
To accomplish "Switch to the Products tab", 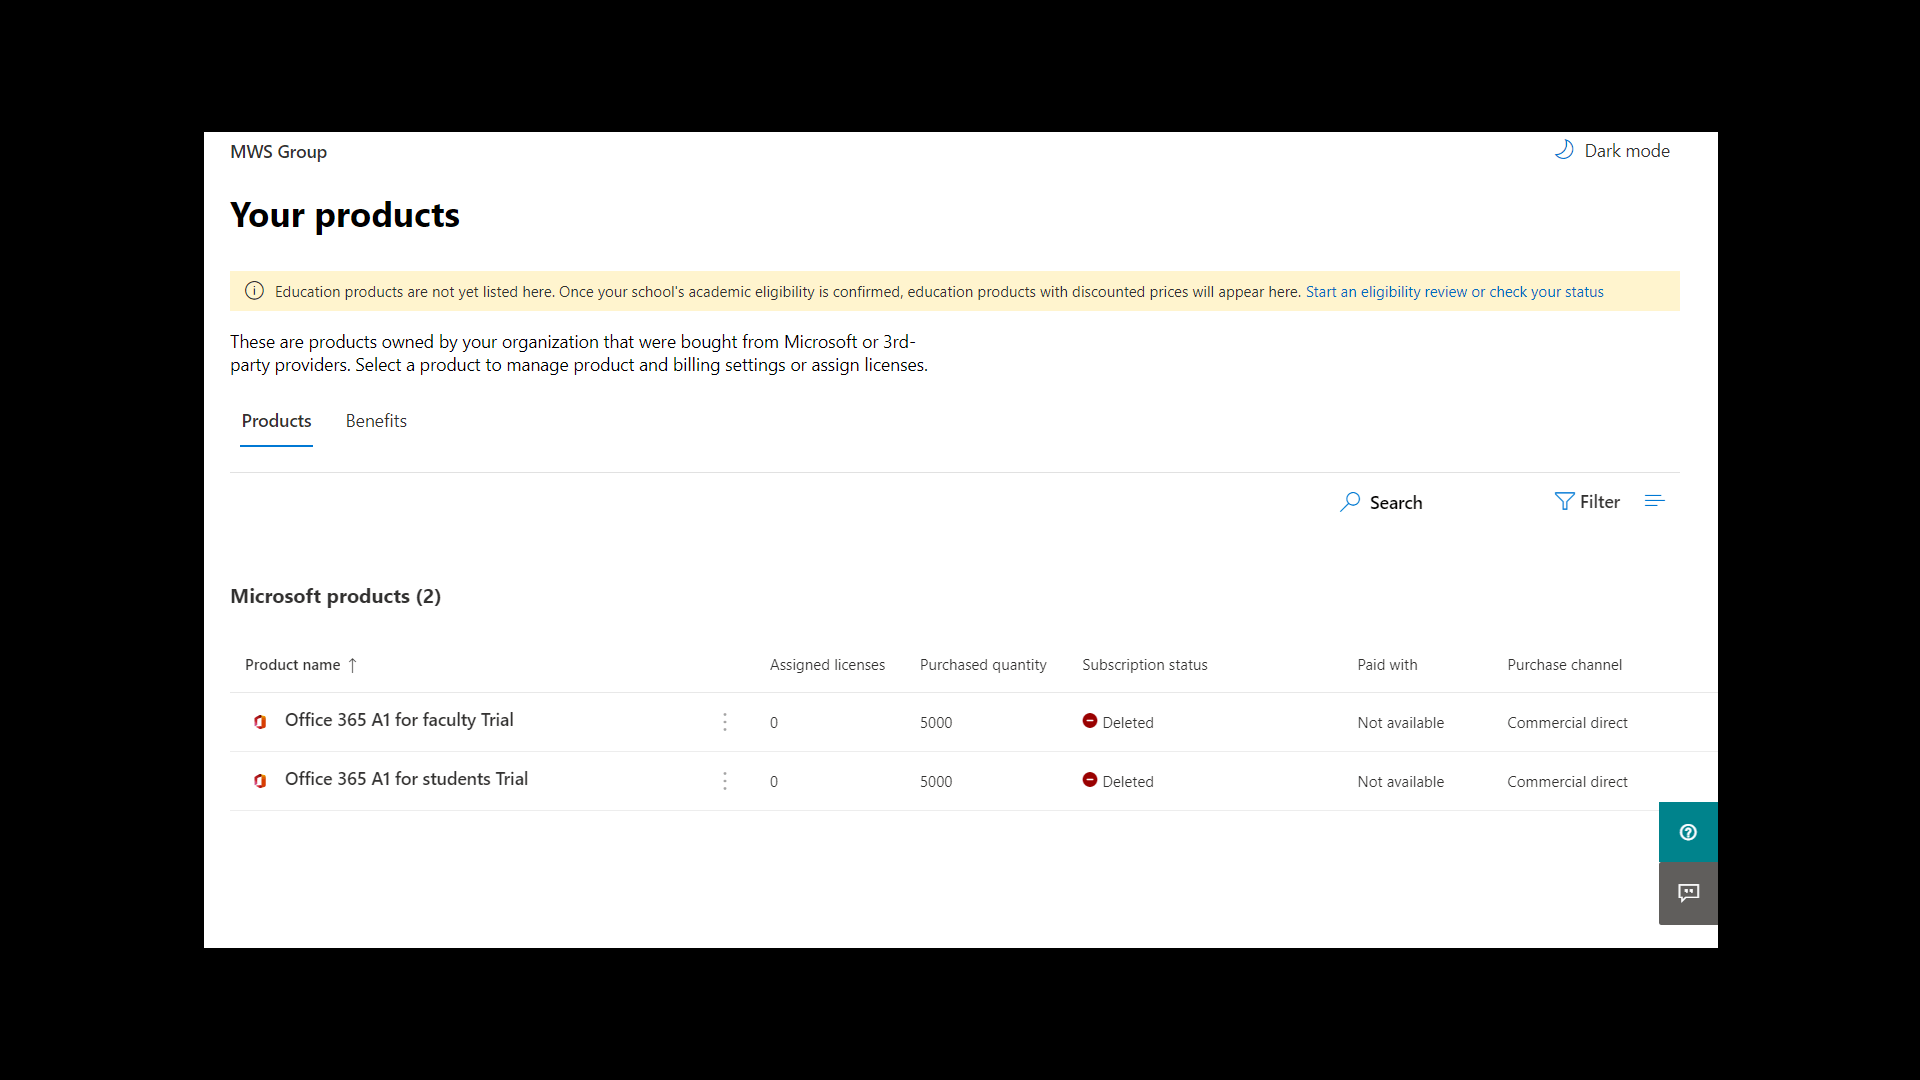I will coord(276,421).
